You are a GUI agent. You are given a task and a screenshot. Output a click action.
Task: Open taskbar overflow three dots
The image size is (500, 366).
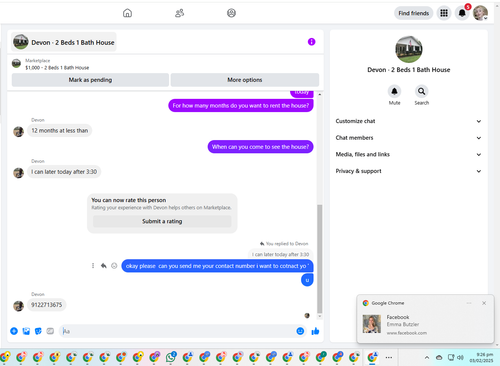[x=389, y=357]
